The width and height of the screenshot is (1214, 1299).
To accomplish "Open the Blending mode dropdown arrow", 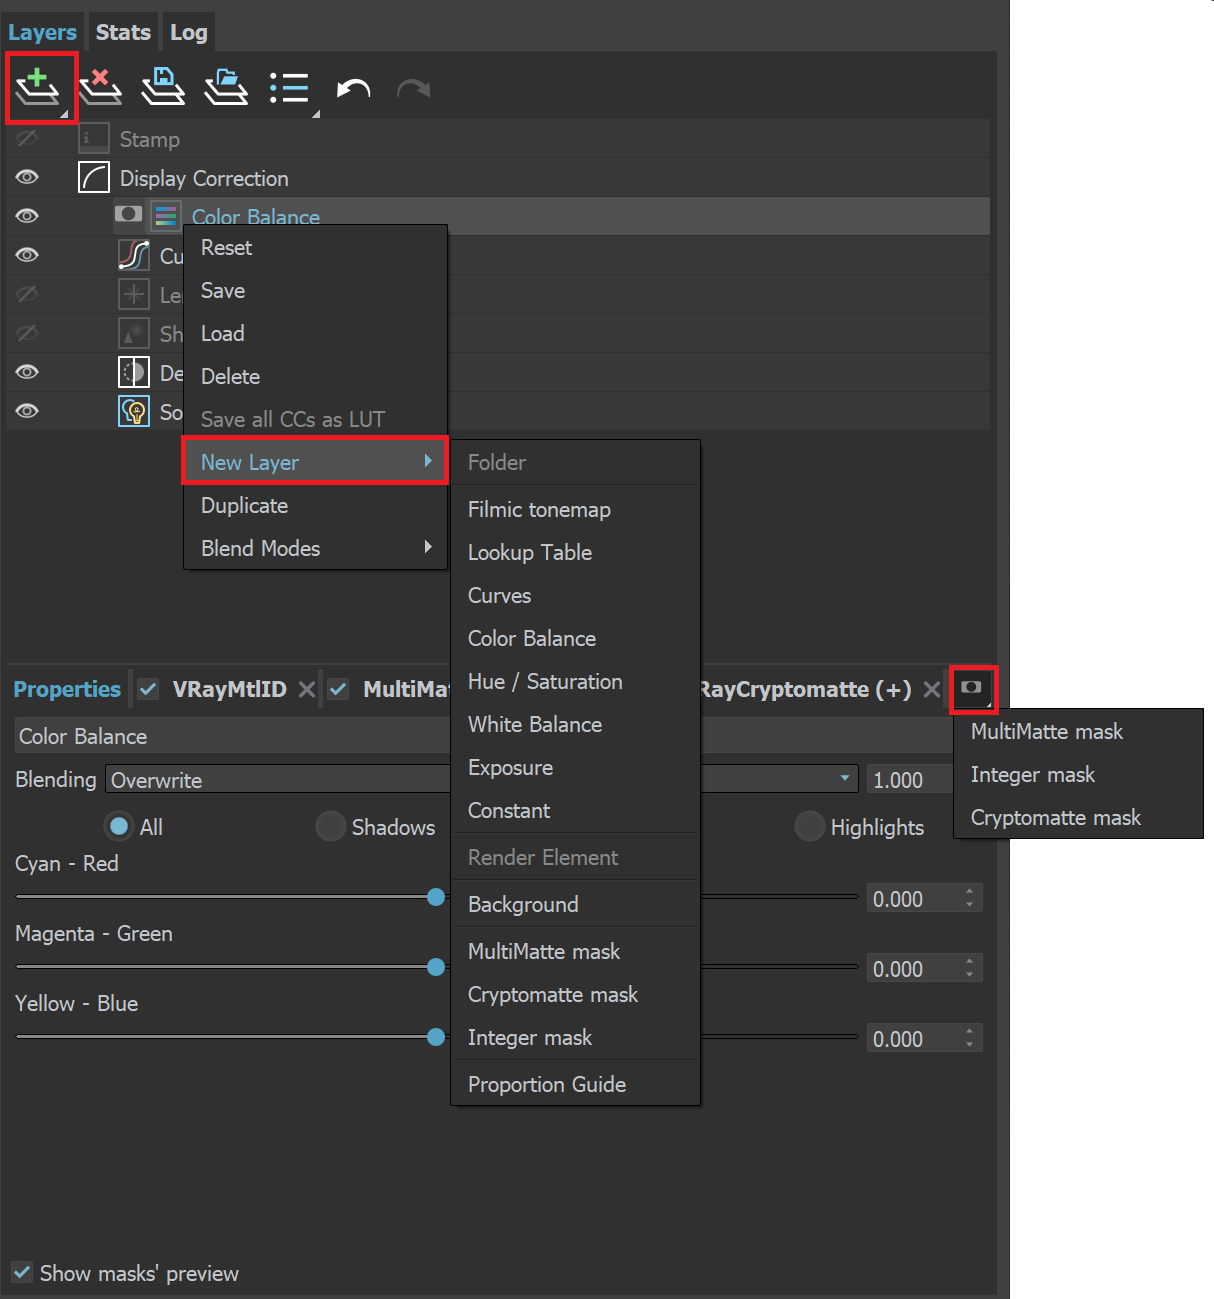I will [845, 778].
